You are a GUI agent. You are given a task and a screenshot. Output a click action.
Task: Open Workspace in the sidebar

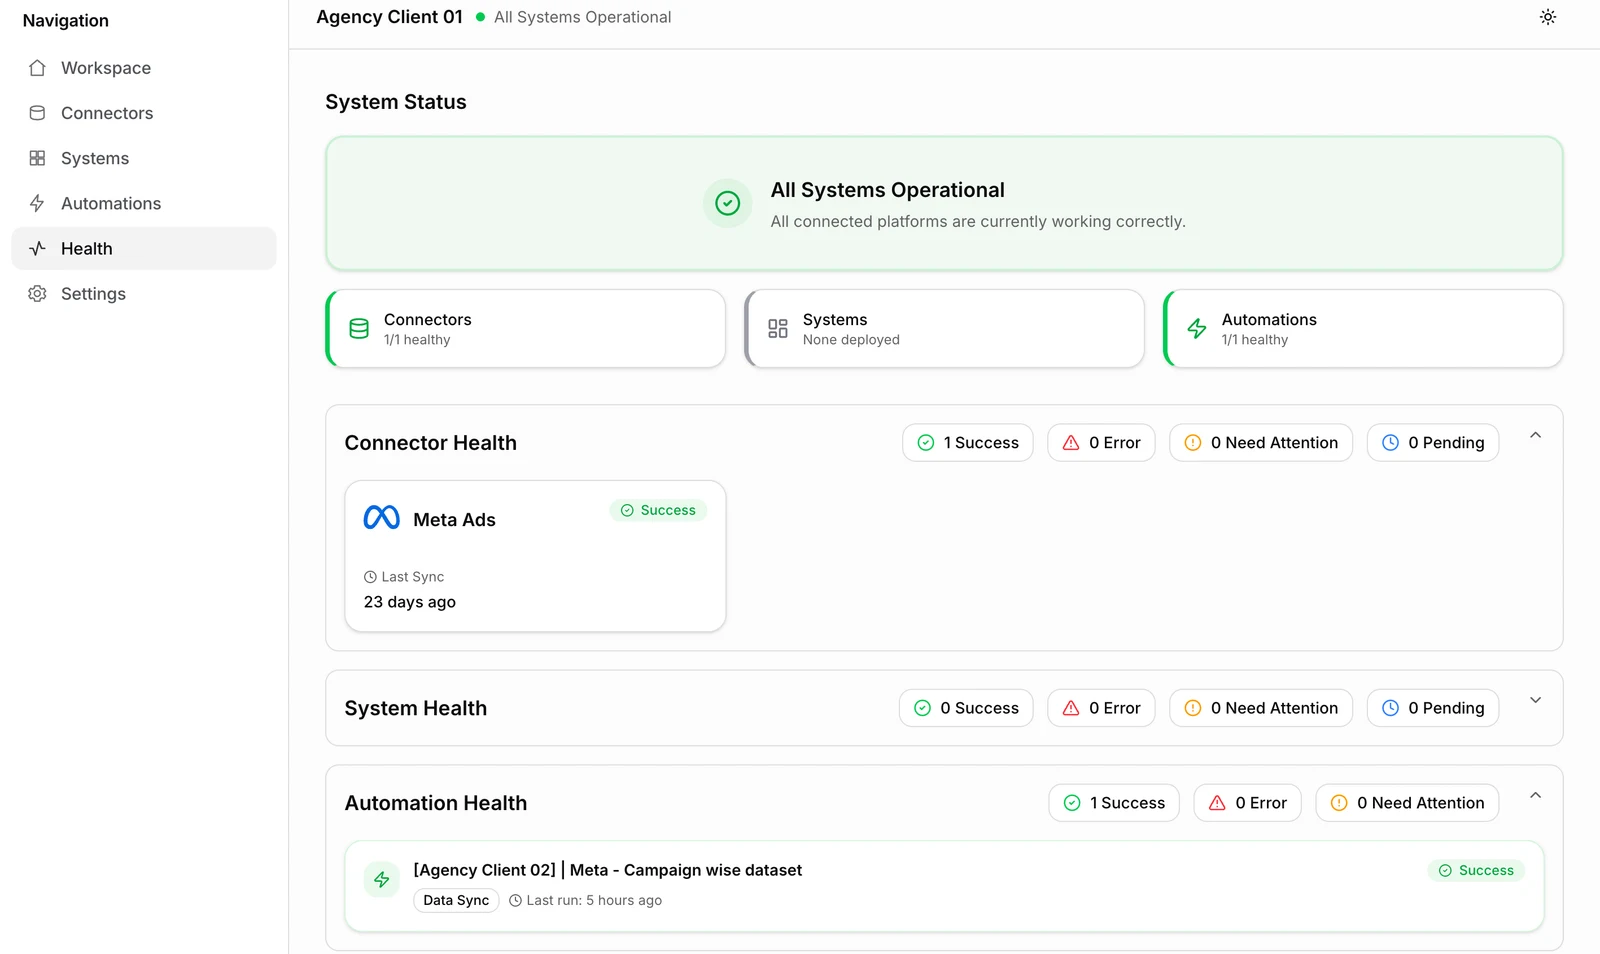tap(144, 68)
